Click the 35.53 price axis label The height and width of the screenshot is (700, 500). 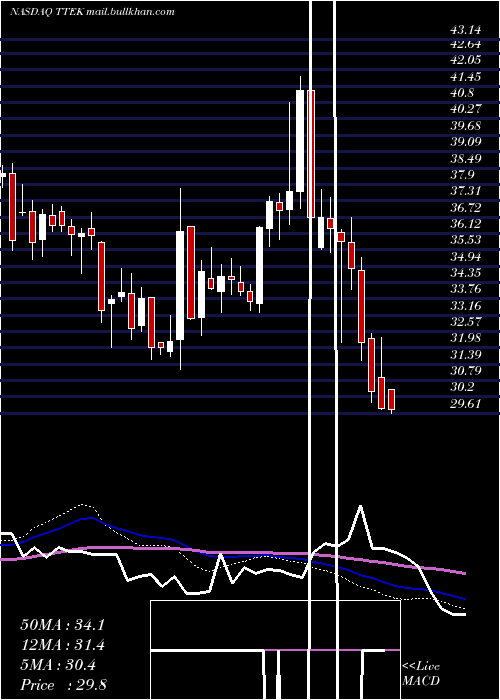click(x=466, y=240)
